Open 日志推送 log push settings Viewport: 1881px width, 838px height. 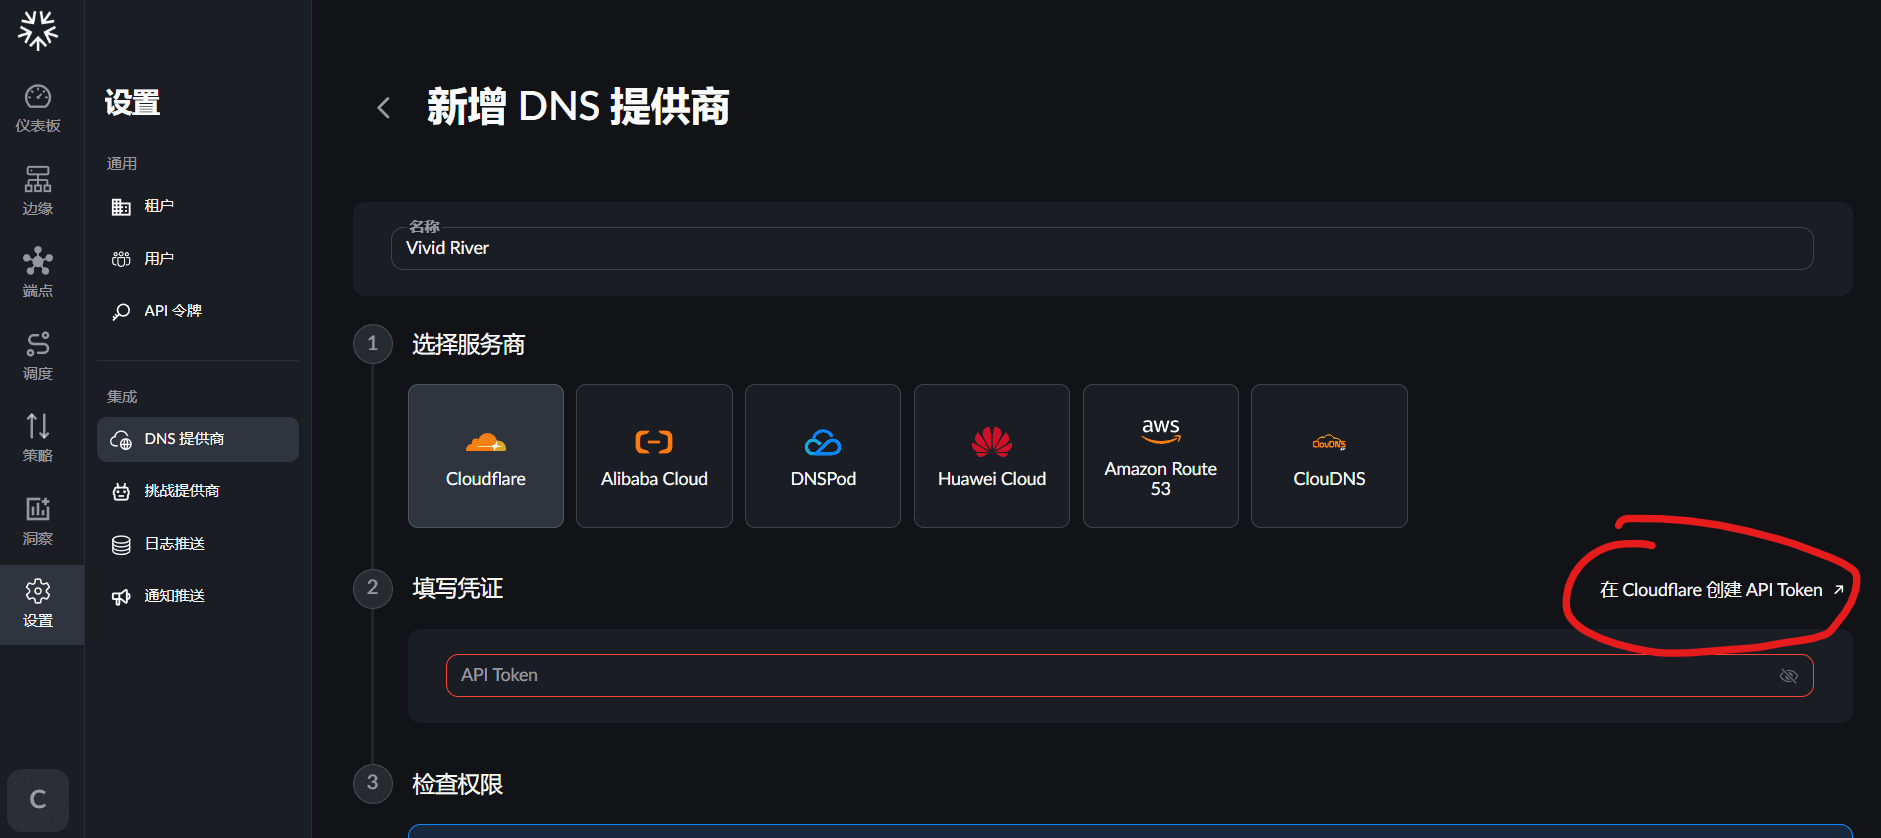point(198,544)
